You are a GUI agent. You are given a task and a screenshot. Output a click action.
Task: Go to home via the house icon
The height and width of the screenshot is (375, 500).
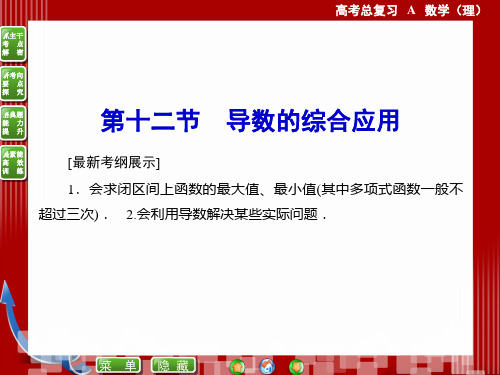pyautogui.click(x=267, y=366)
